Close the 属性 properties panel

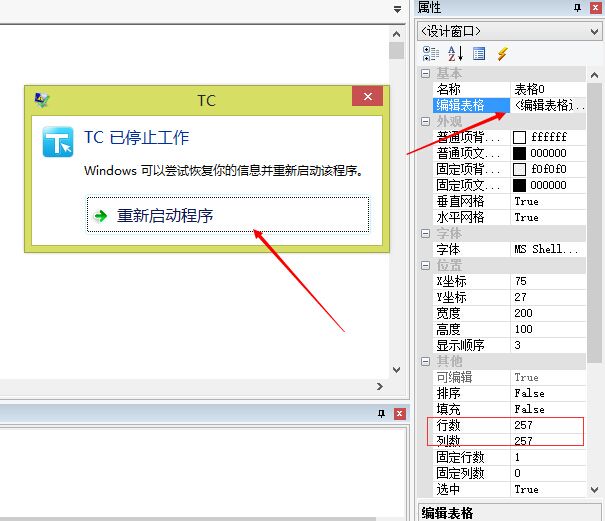[x=595, y=7]
